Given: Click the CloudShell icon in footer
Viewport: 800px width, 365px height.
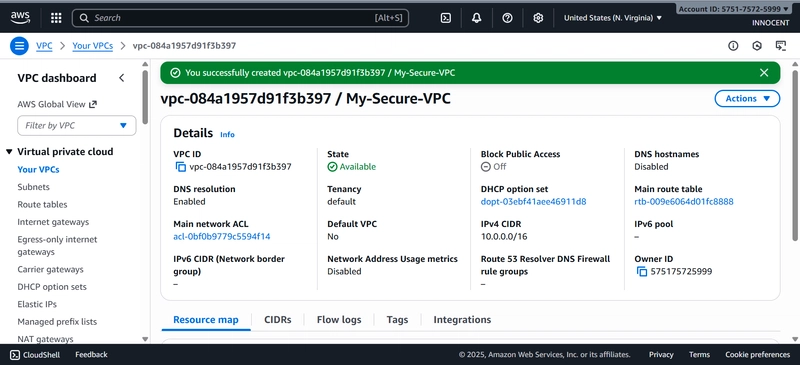Looking at the screenshot, I should coord(15,355).
